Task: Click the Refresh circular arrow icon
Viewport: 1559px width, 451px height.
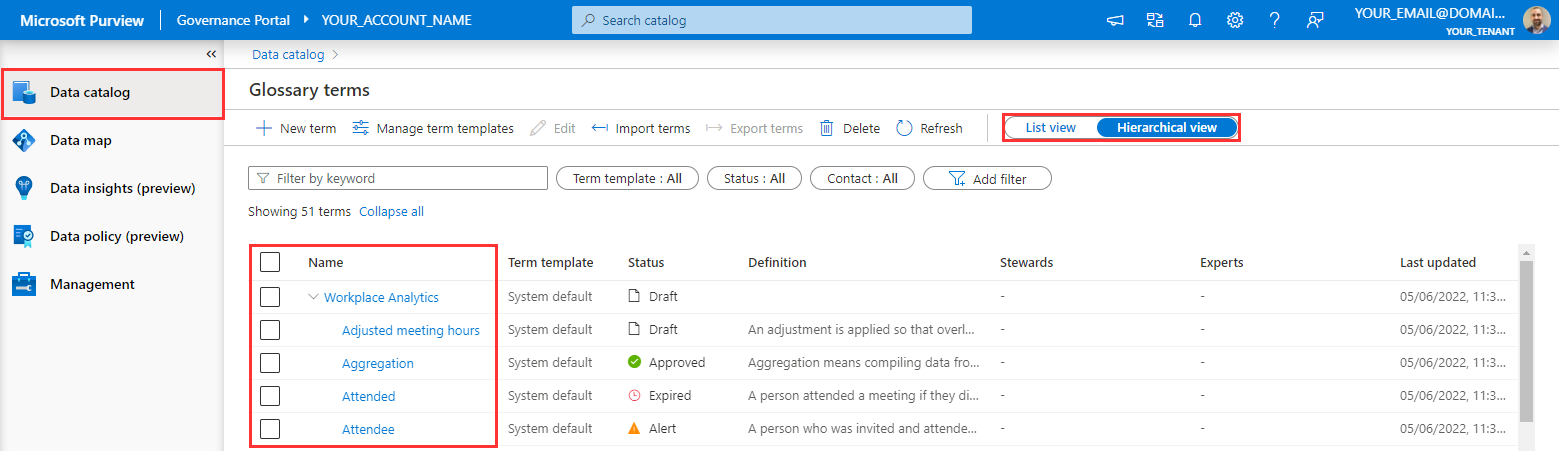Action: point(904,128)
